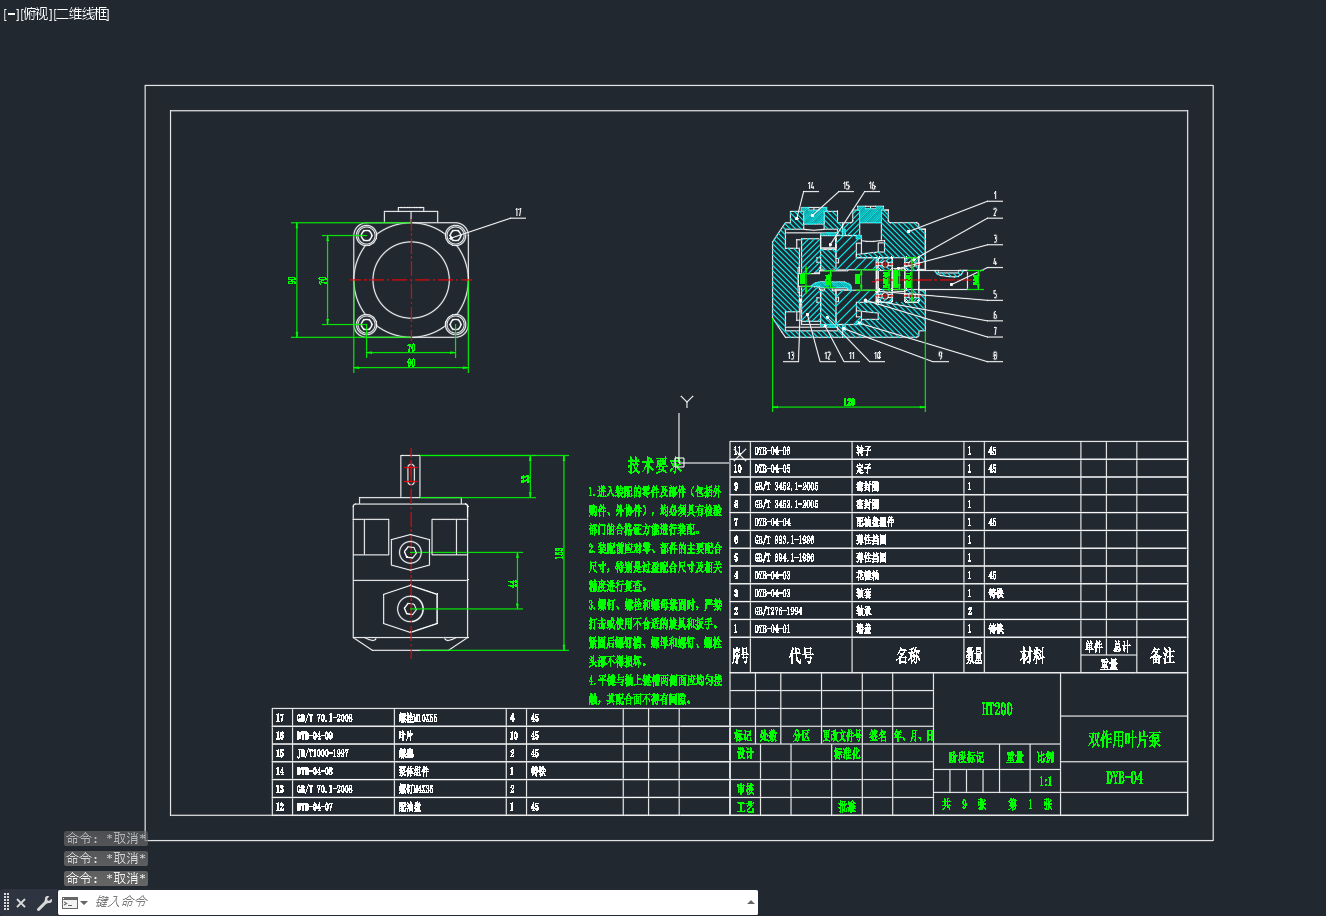Select the 工艺 title block label
Viewport: 1326px width, 916px height.
click(x=745, y=807)
